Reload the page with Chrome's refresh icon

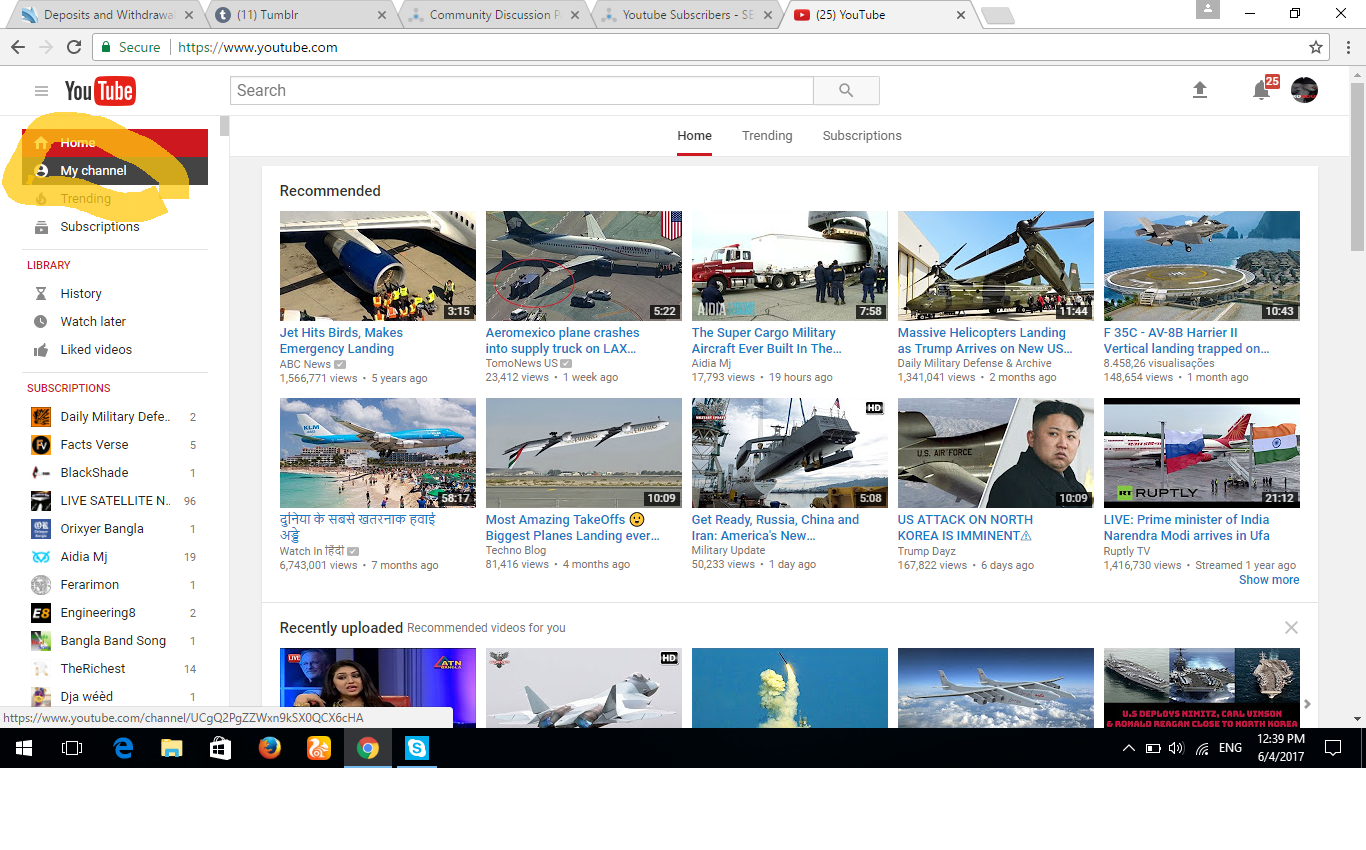[74, 47]
